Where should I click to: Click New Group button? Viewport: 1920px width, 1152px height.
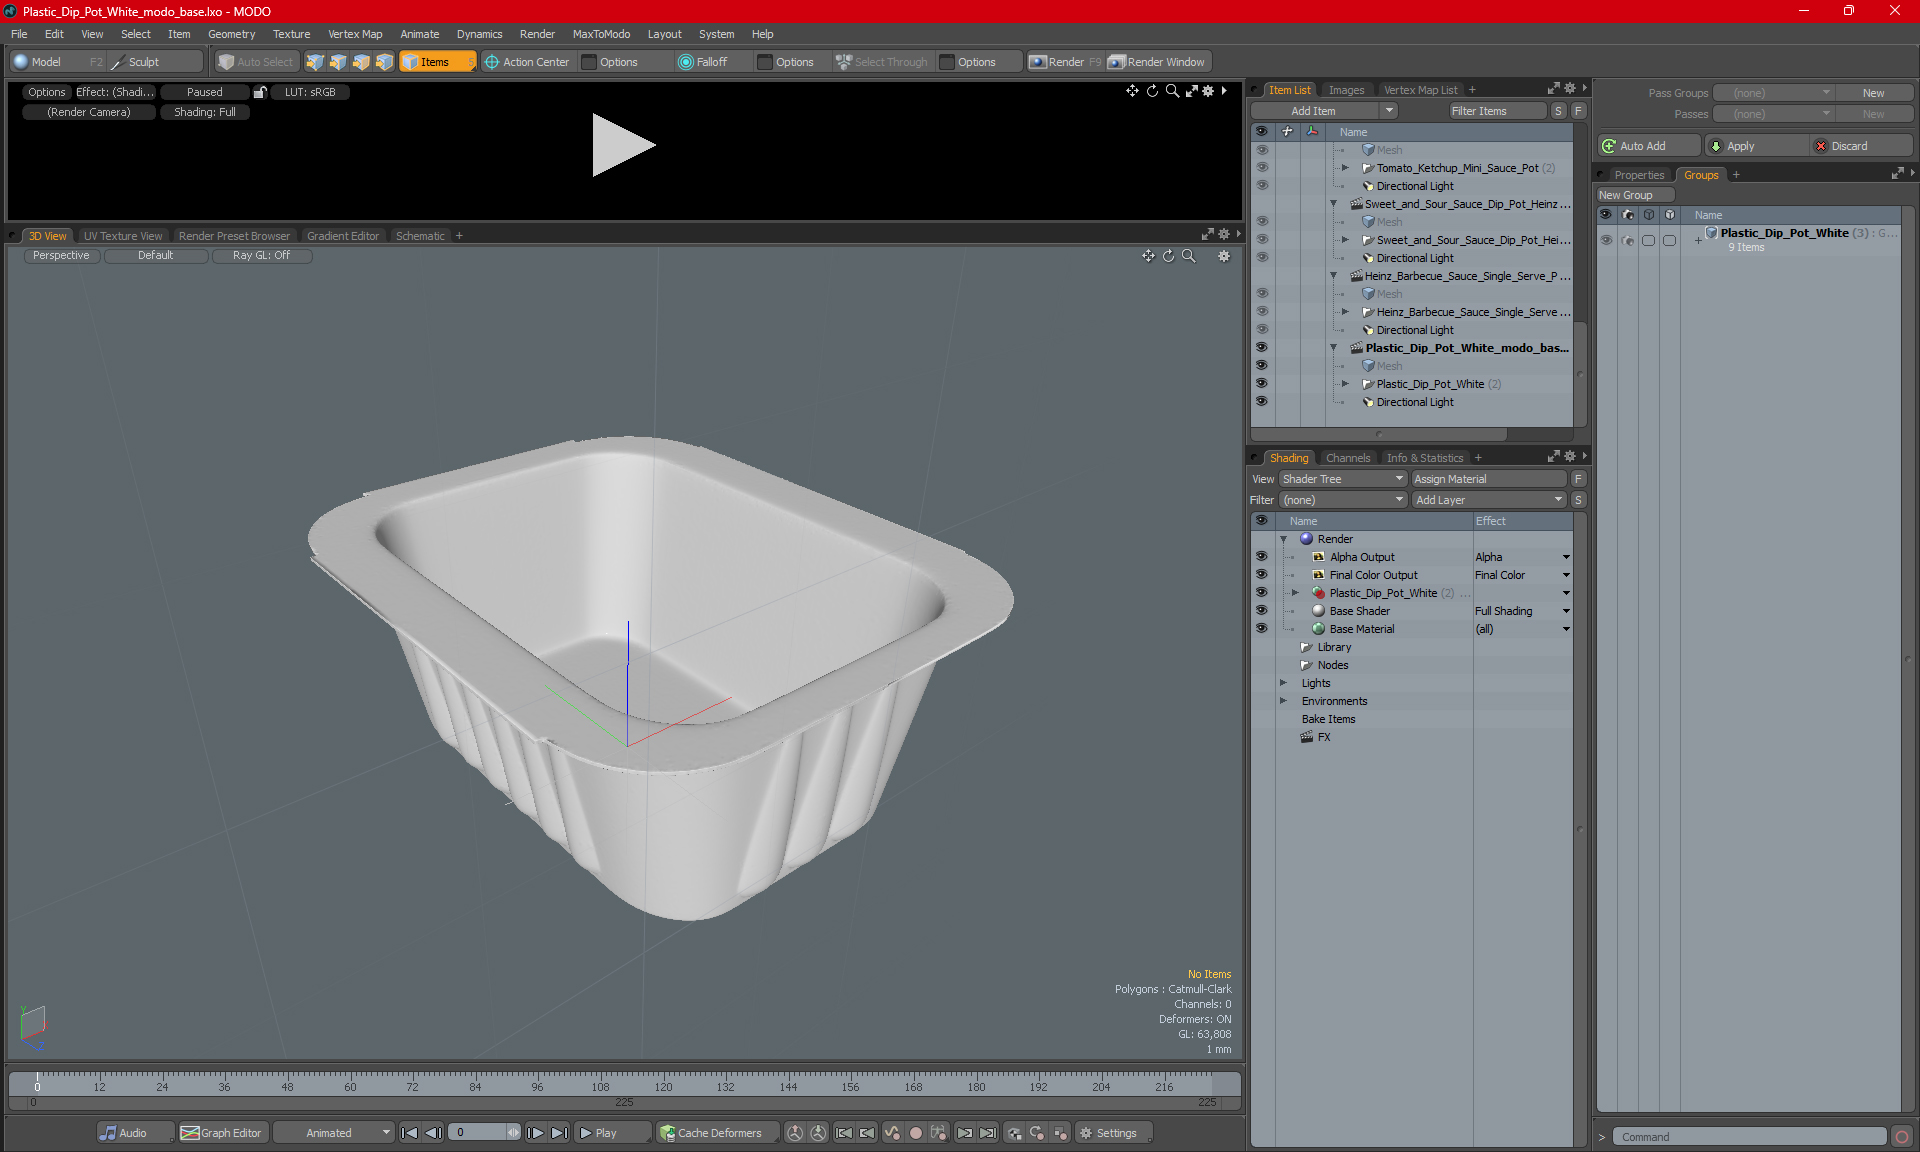1635,195
